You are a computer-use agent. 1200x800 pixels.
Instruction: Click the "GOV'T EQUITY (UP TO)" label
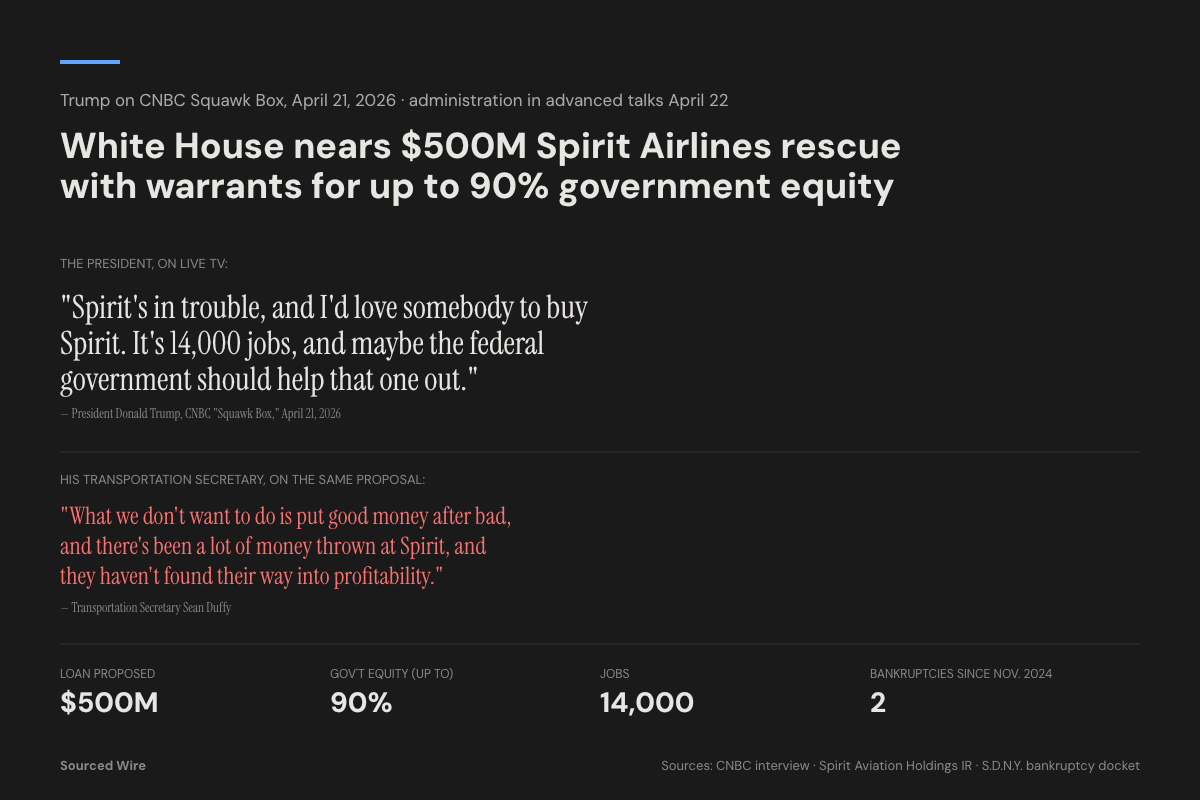[391, 674]
